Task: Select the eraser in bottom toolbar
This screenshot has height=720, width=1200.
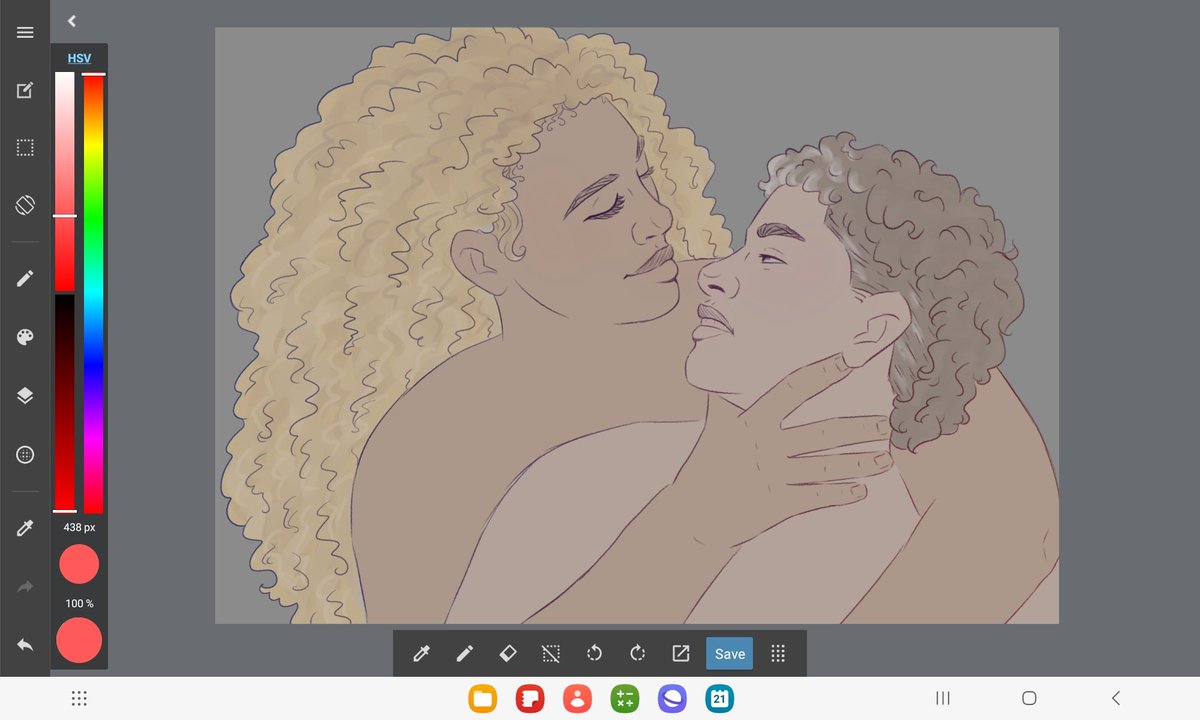Action: point(507,654)
